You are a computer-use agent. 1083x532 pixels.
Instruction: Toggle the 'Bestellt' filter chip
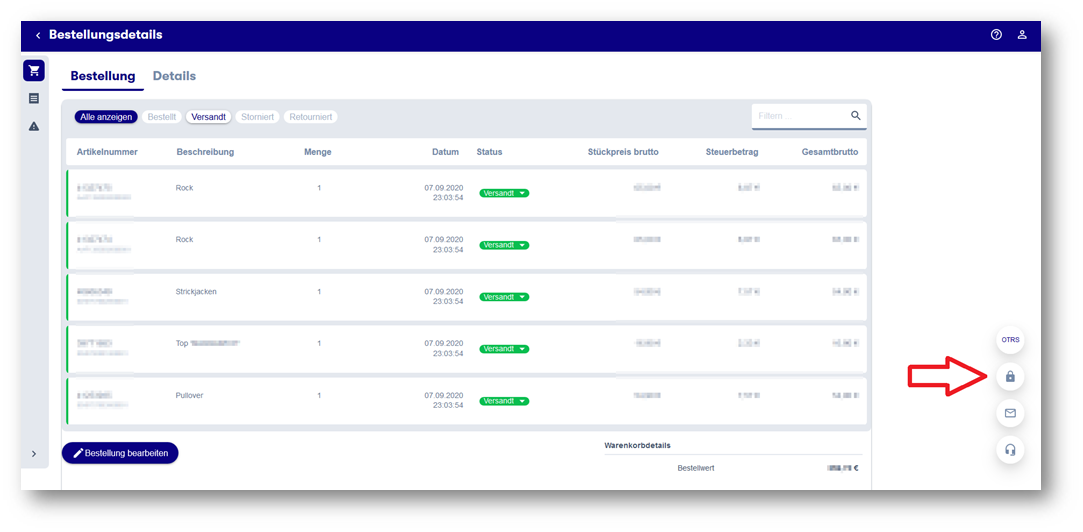(161, 117)
